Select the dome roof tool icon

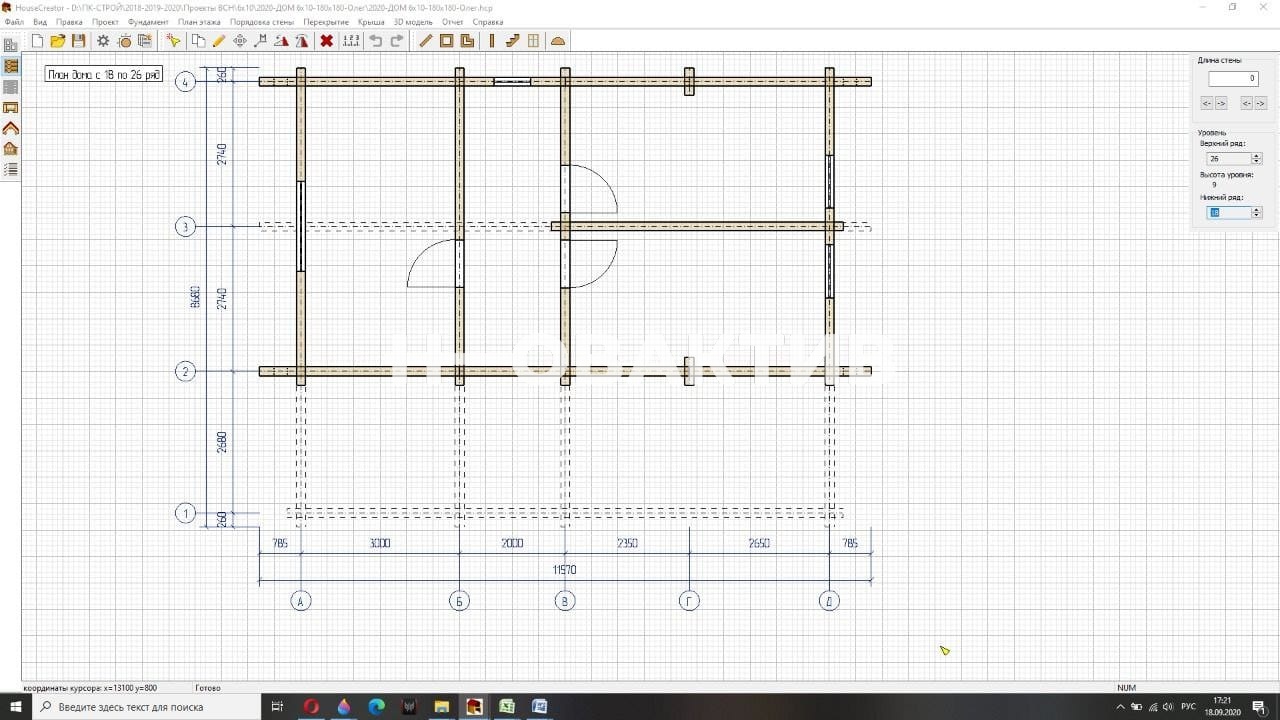click(x=558, y=41)
